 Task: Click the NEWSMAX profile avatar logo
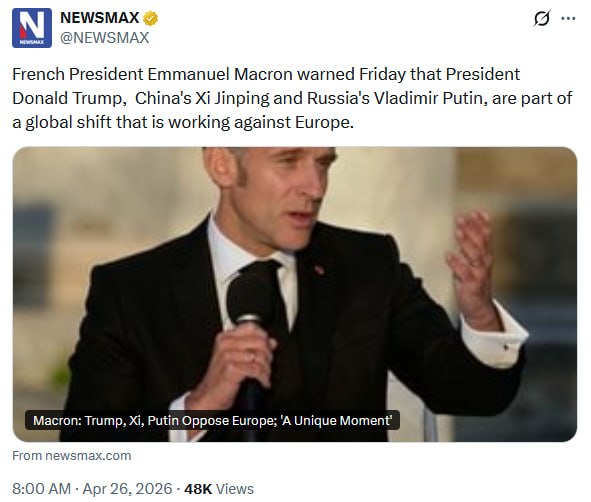click(32, 28)
